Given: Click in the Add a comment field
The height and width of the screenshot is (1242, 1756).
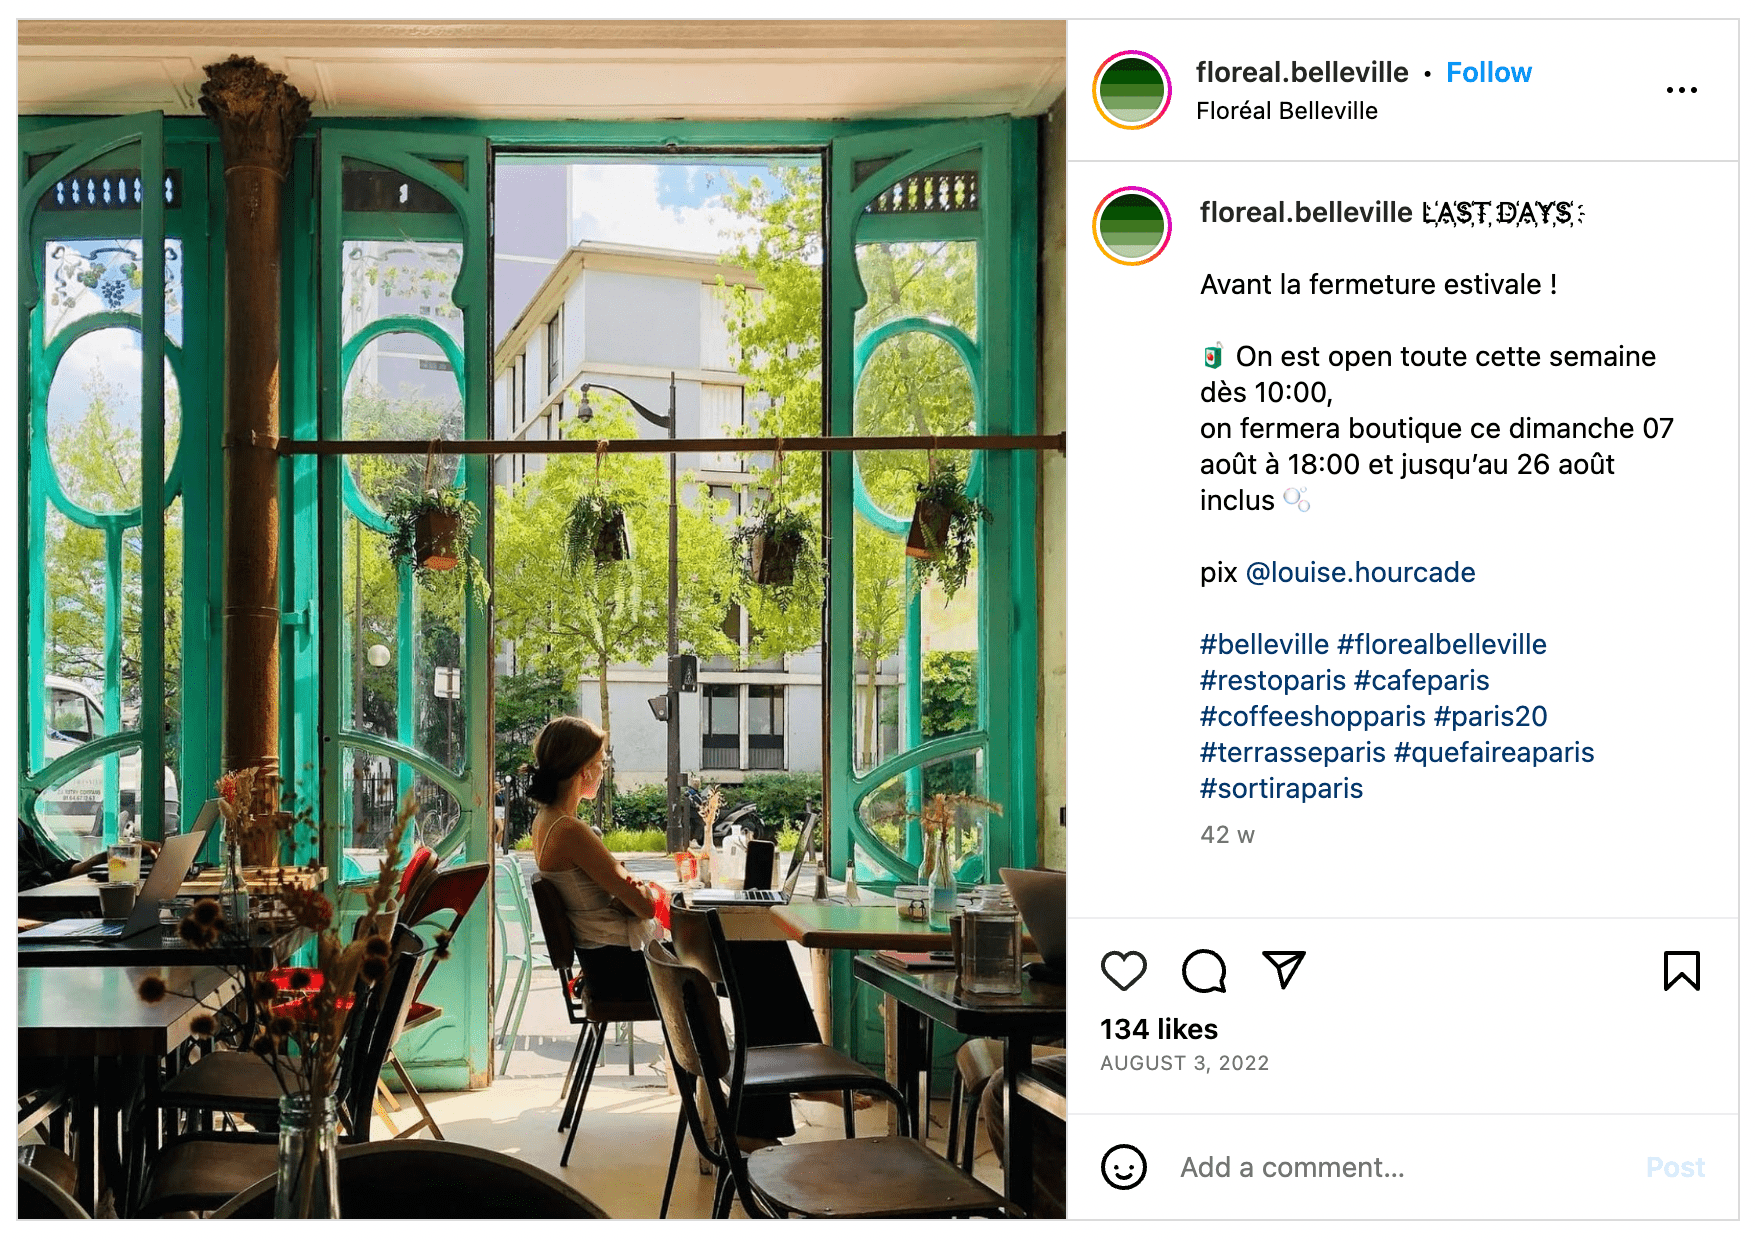Looking at the screenshot, I should tap(1400, 1167).
